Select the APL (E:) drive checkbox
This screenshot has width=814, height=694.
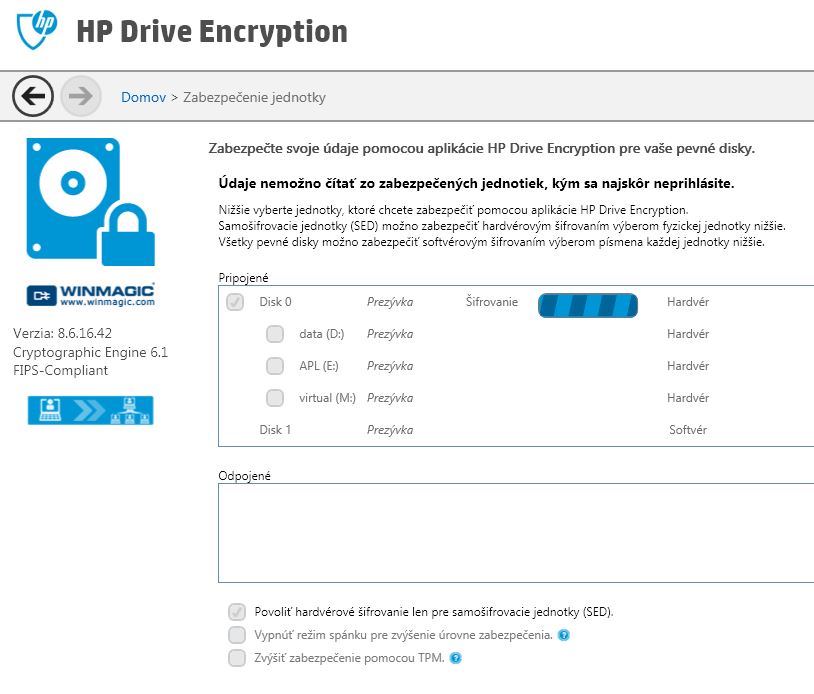(x=275, y=366)
